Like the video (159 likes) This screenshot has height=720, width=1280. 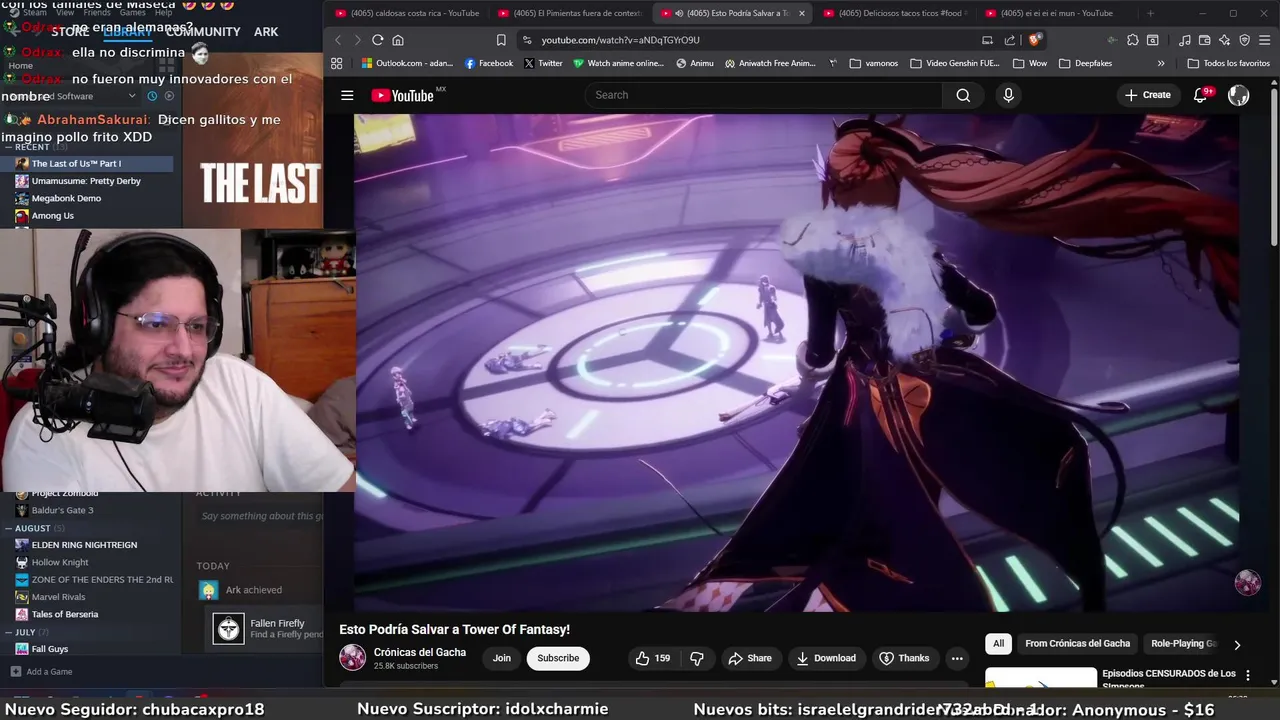pyautogui.click(x=653, y=658)
